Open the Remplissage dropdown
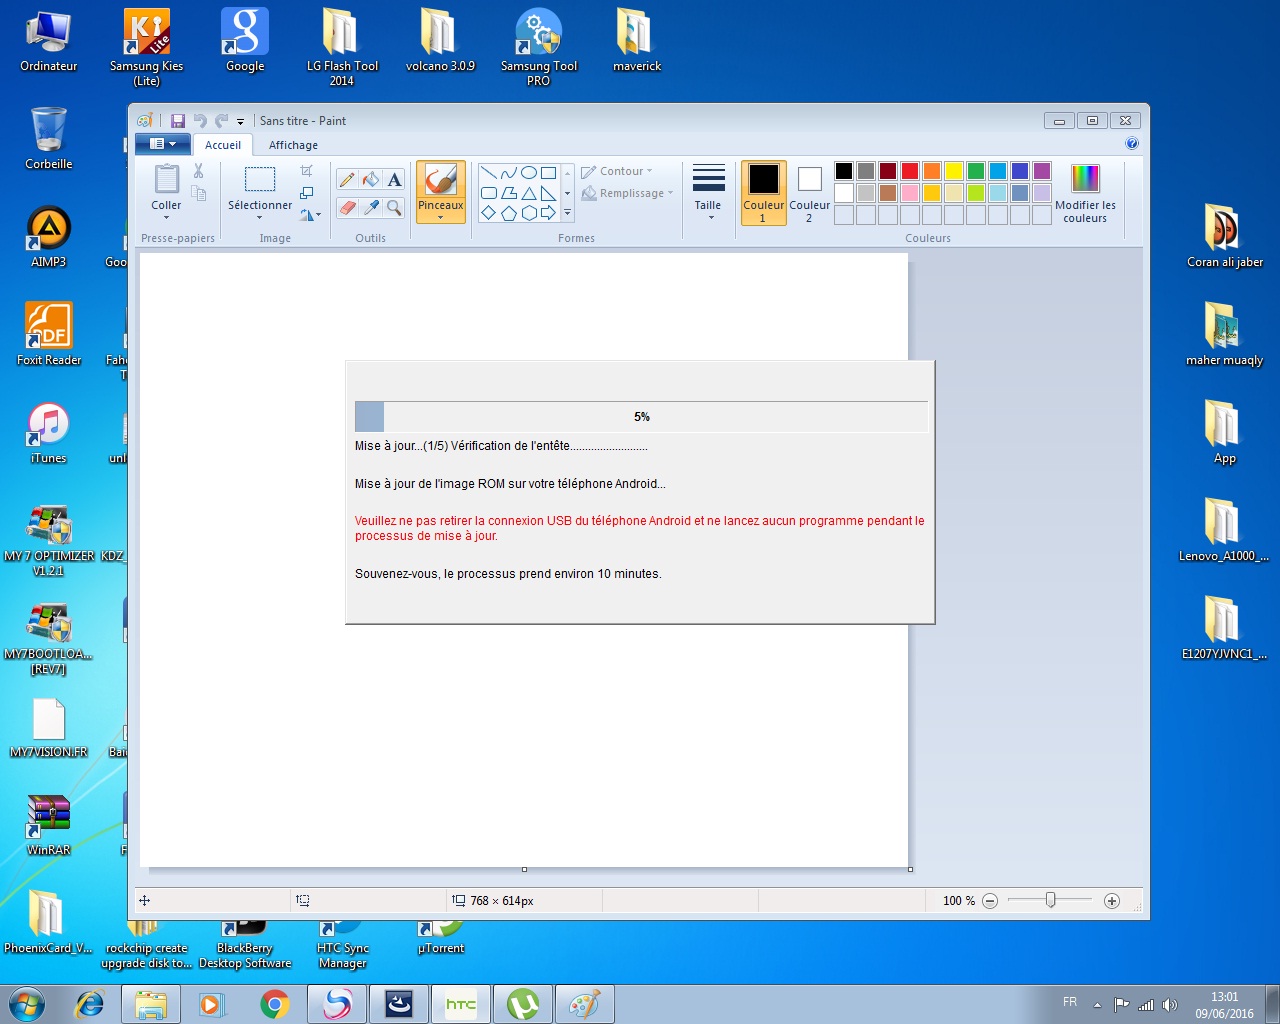 pyautogui.click(x=628, y=193)
